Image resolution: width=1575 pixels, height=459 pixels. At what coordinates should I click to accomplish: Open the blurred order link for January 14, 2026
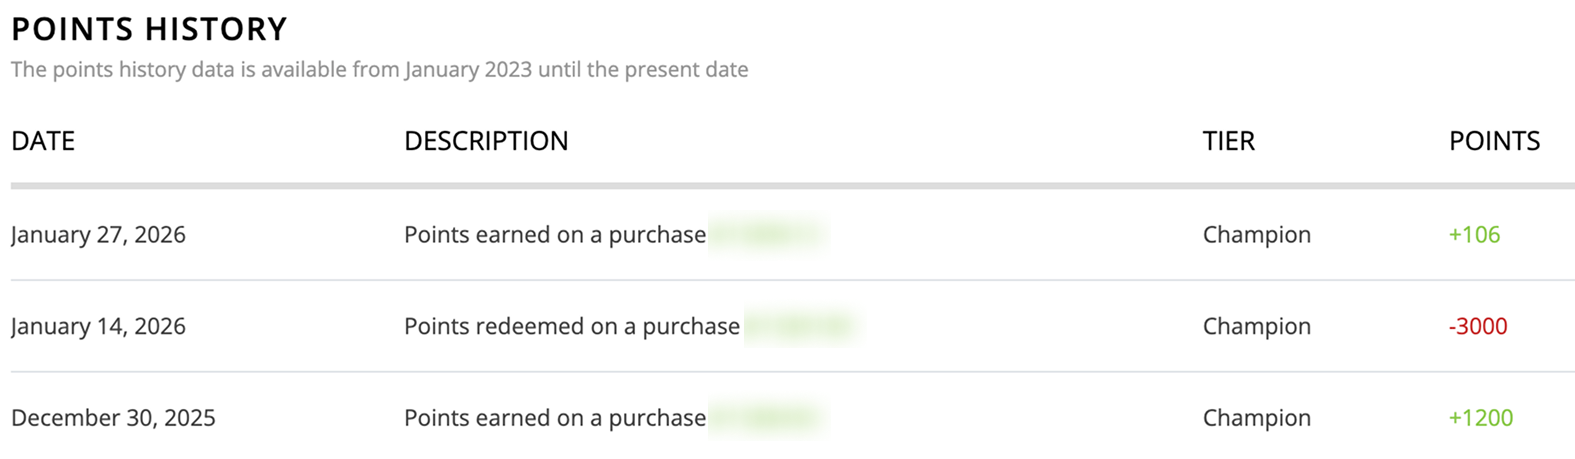(x=801, y=327)
